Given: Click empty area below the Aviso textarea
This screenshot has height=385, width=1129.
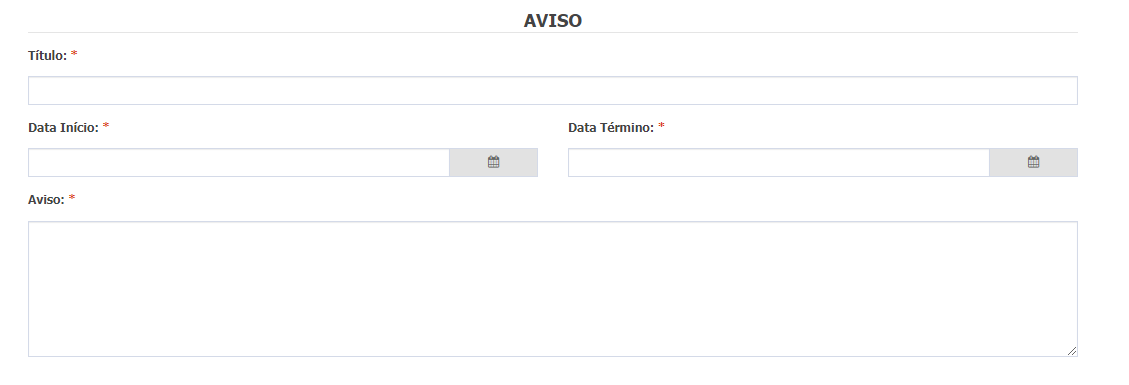Looking at the screenshot, I should tap(553, 371).
